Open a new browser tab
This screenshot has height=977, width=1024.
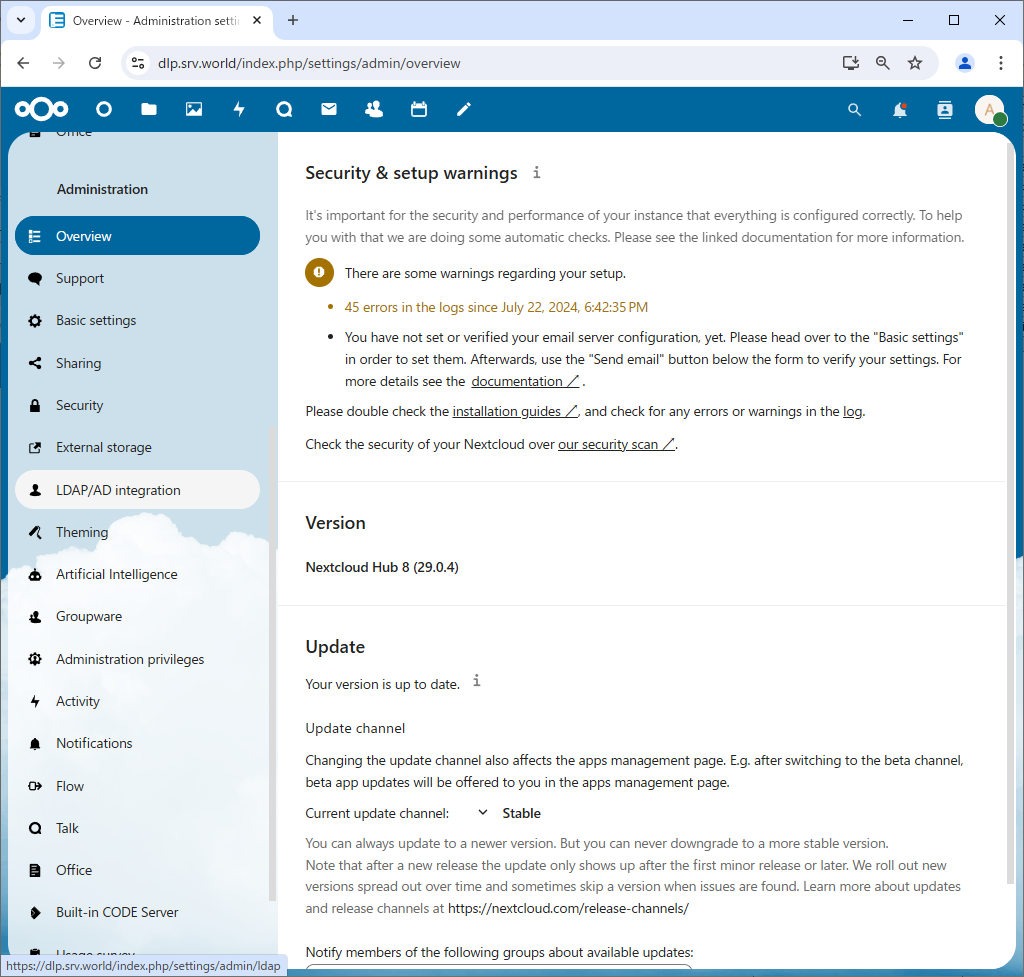pyautogui.click(x=293, y=20)
